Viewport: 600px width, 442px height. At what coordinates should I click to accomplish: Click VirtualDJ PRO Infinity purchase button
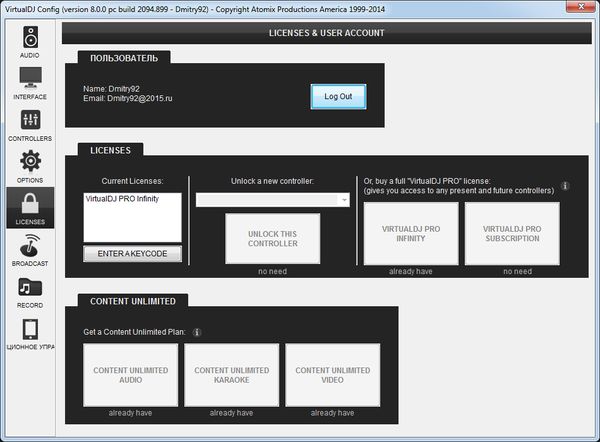click(411, 233)
